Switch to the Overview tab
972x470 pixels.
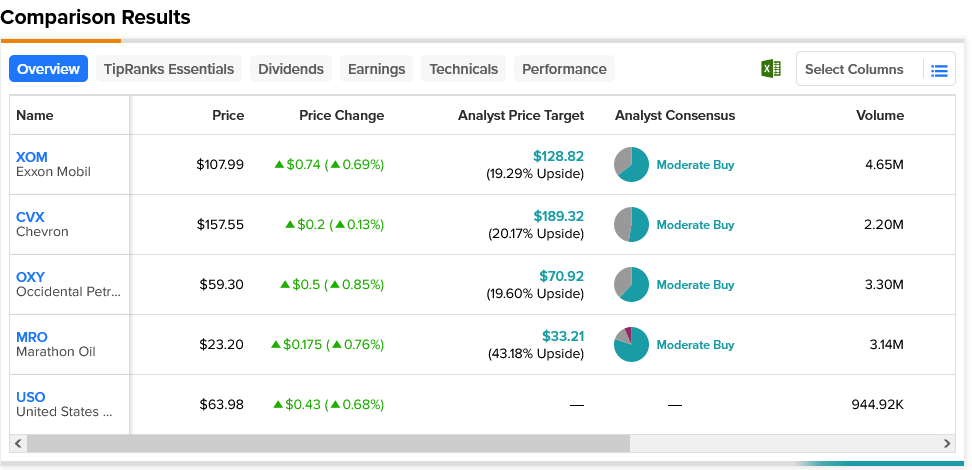pos(48,69)
